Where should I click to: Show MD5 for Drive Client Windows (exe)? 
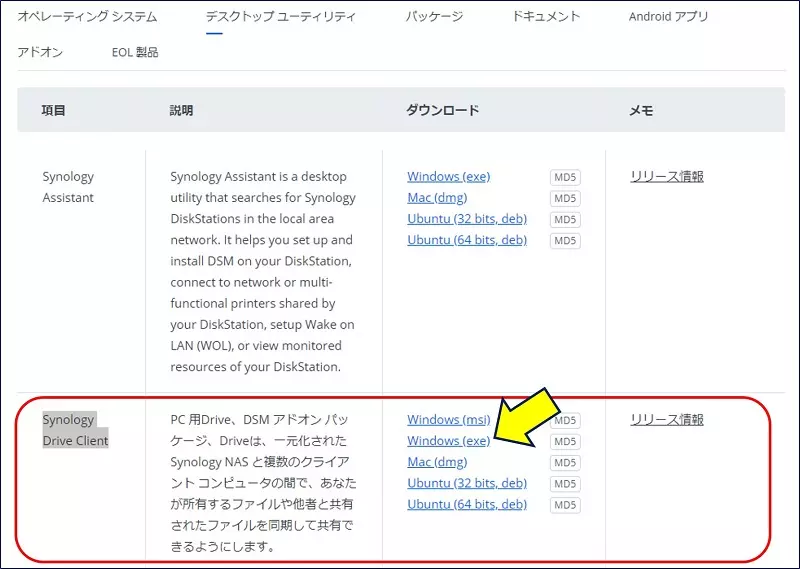[565, 441]
